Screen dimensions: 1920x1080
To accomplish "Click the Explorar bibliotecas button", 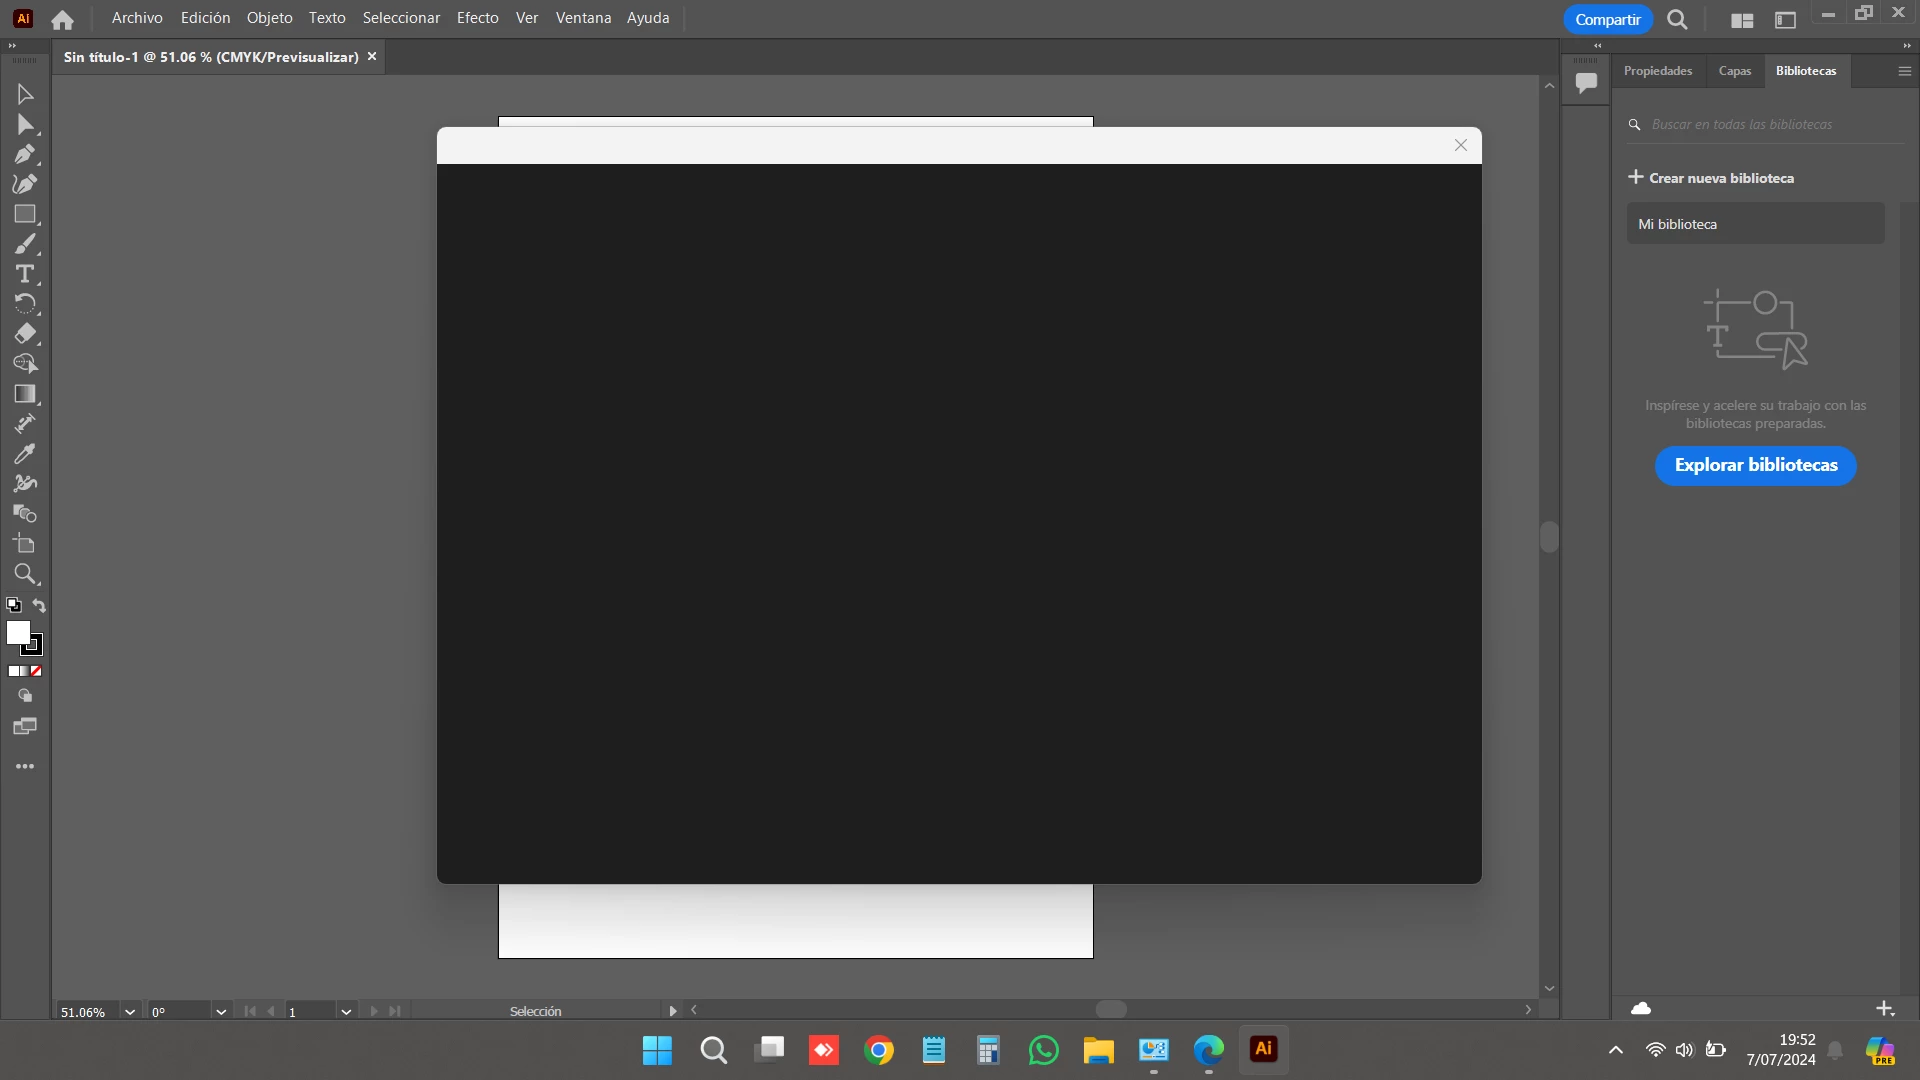I will pyautogui.click(x=1755, y=465).
